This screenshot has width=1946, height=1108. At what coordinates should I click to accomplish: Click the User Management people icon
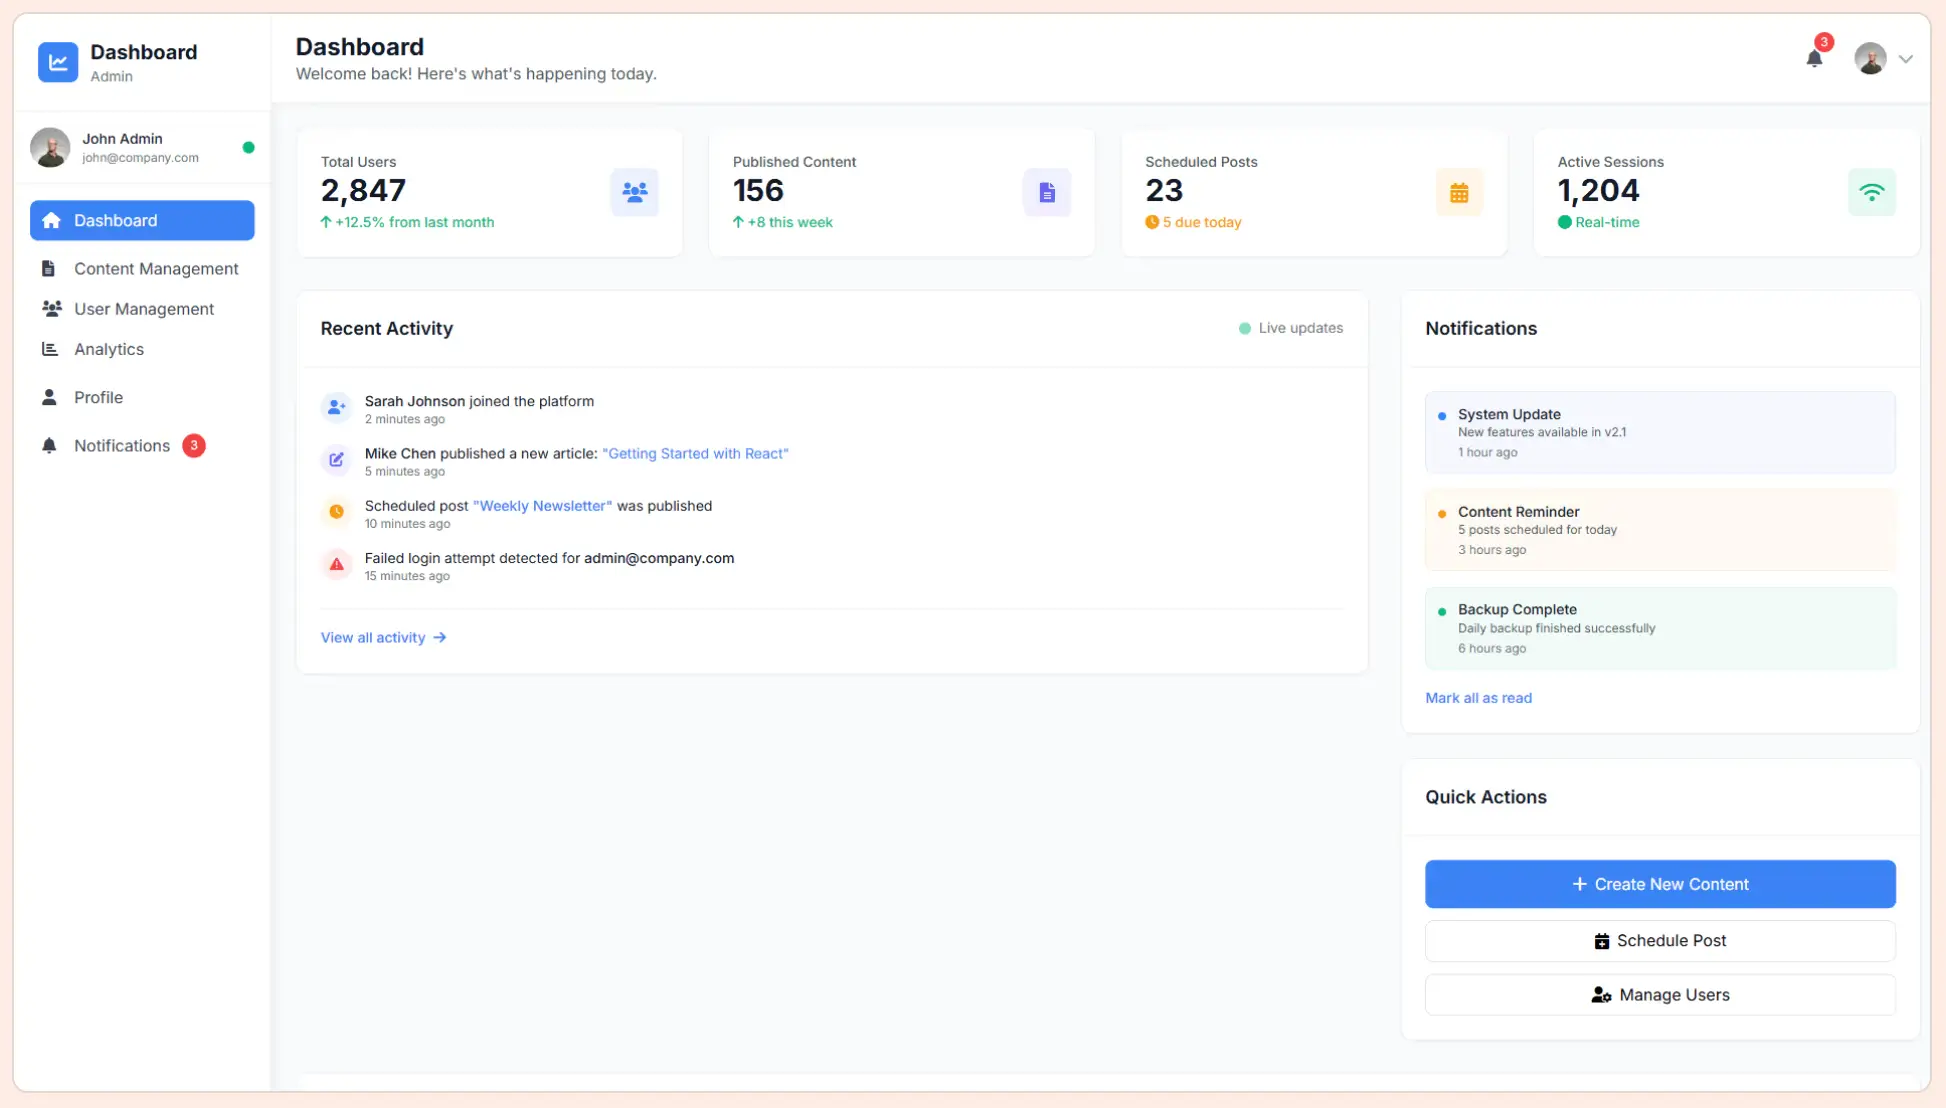49,308
